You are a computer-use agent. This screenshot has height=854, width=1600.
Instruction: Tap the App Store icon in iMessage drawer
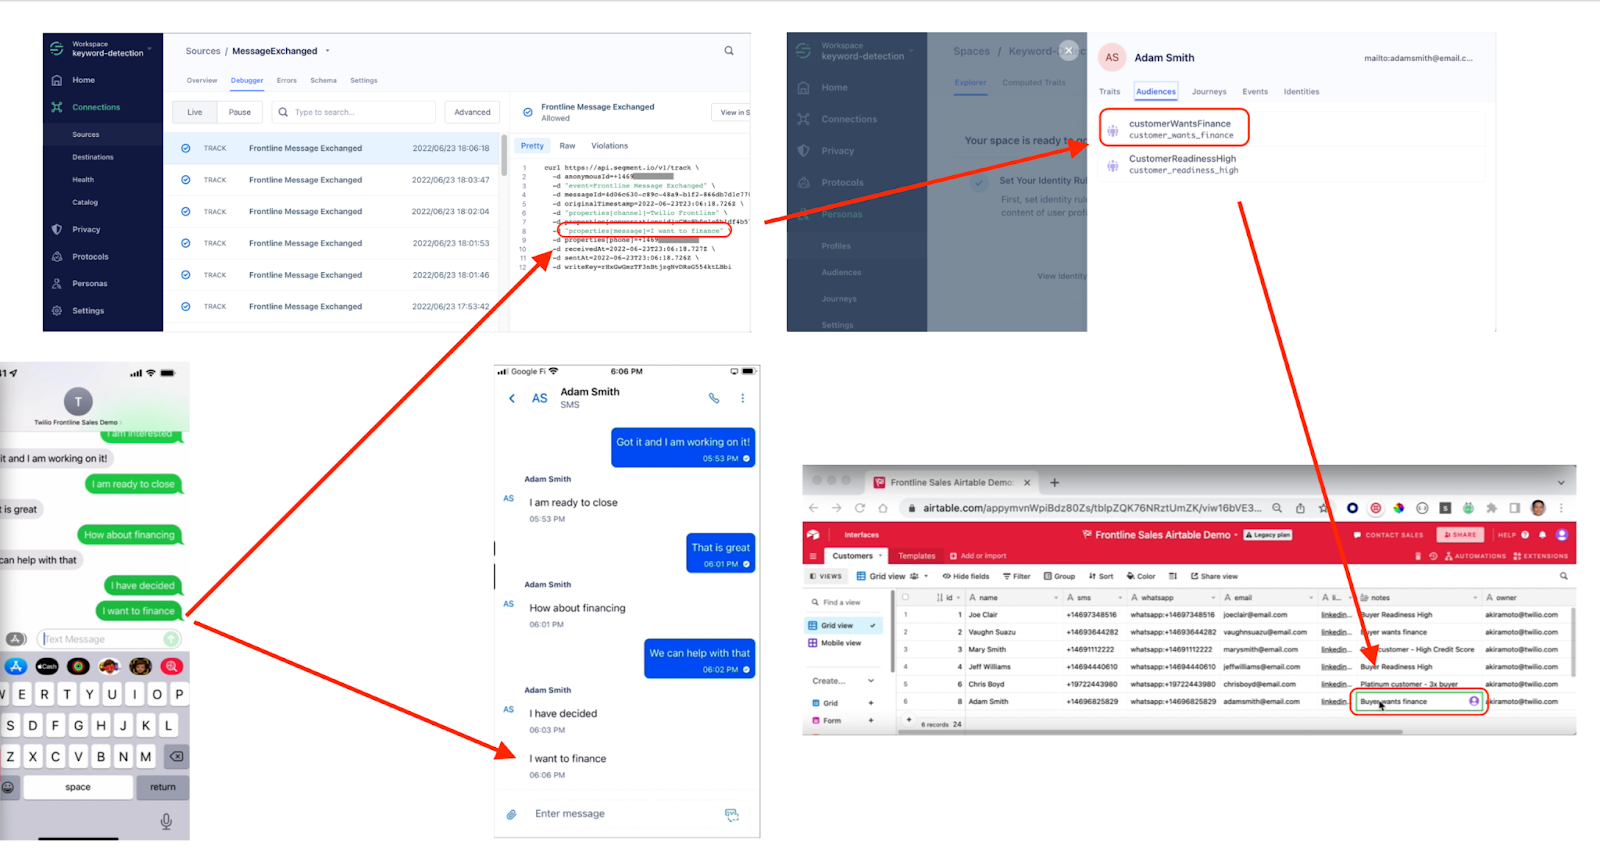16,666
